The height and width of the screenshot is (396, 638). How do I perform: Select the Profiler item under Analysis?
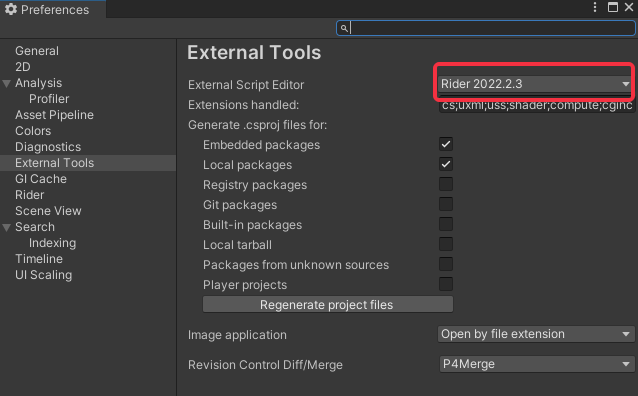coord(49,99)
